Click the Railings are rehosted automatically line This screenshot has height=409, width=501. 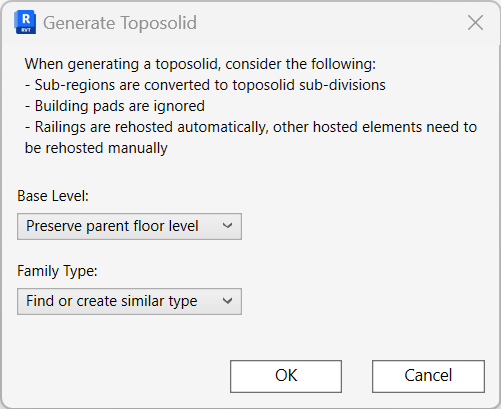tap(251, 127)
